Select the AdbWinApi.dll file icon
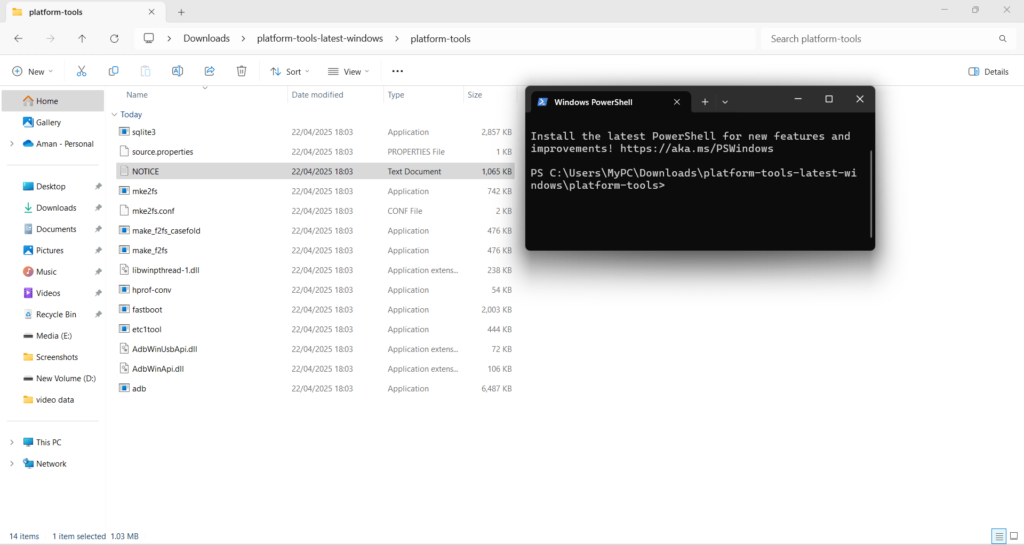The image size is (1024, 545). [x=124, y=368]
